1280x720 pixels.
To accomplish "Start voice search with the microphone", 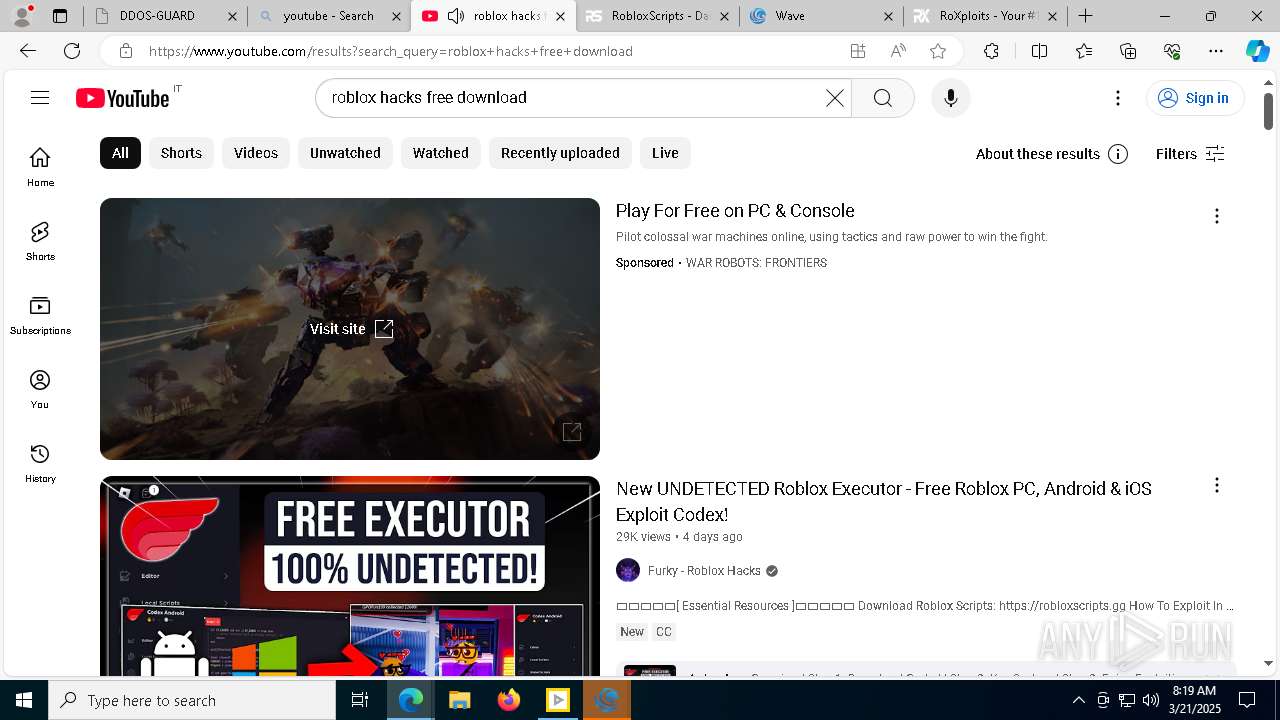I will 950,98.
